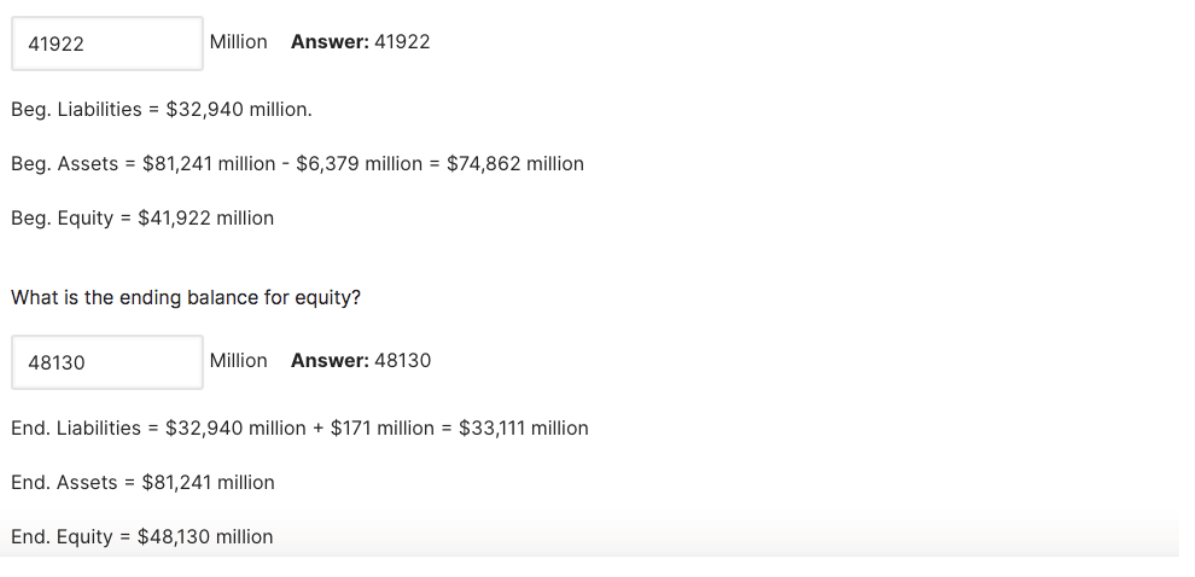The image size is (1195, 577).
Task: Click the Million label beside the 41922 field
Action: pos(239,42)
